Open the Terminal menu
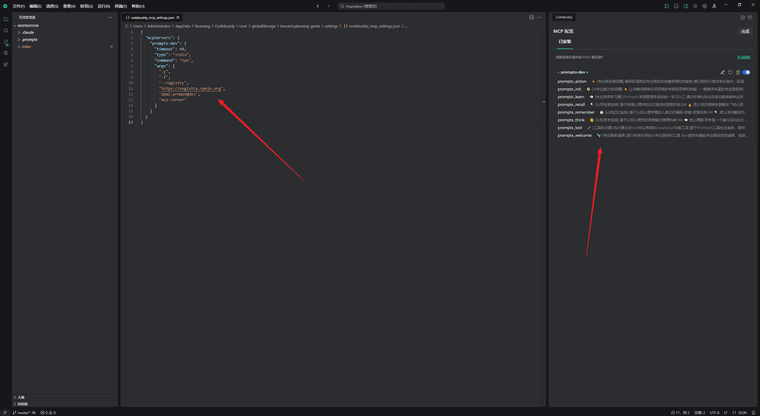Screen dimensions: 760x416 point(121,6)
